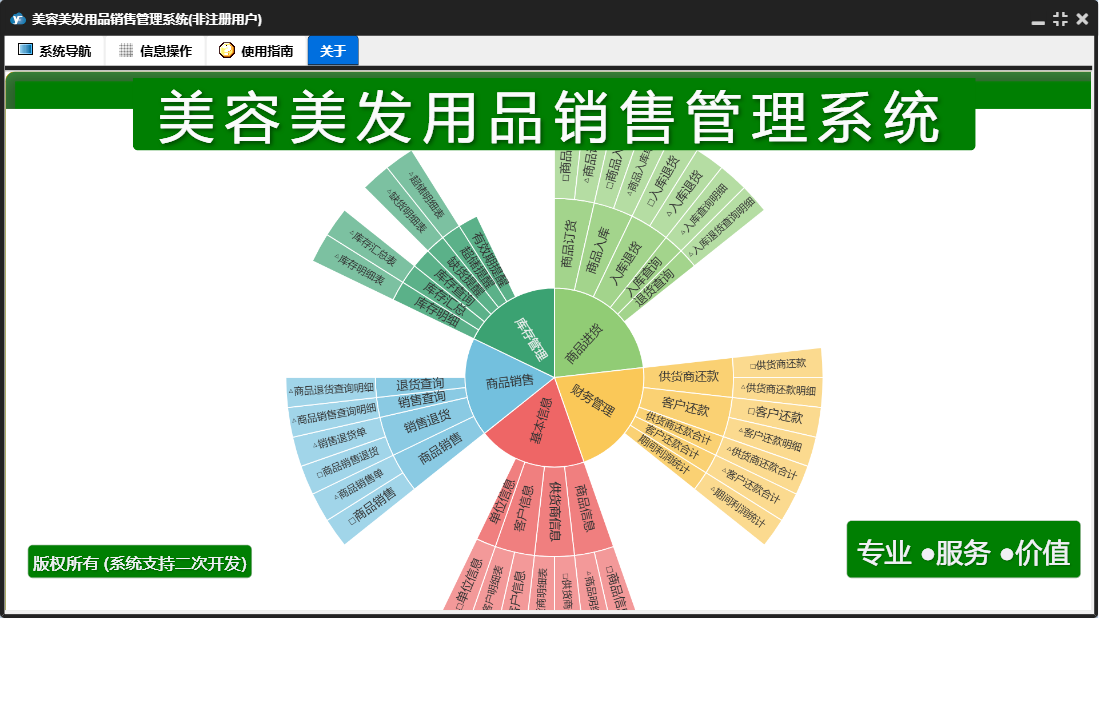The width and height of the screenshot is (1099, 723).
Task: Minimize the sales management window
Action: (x=1038, y=20)
